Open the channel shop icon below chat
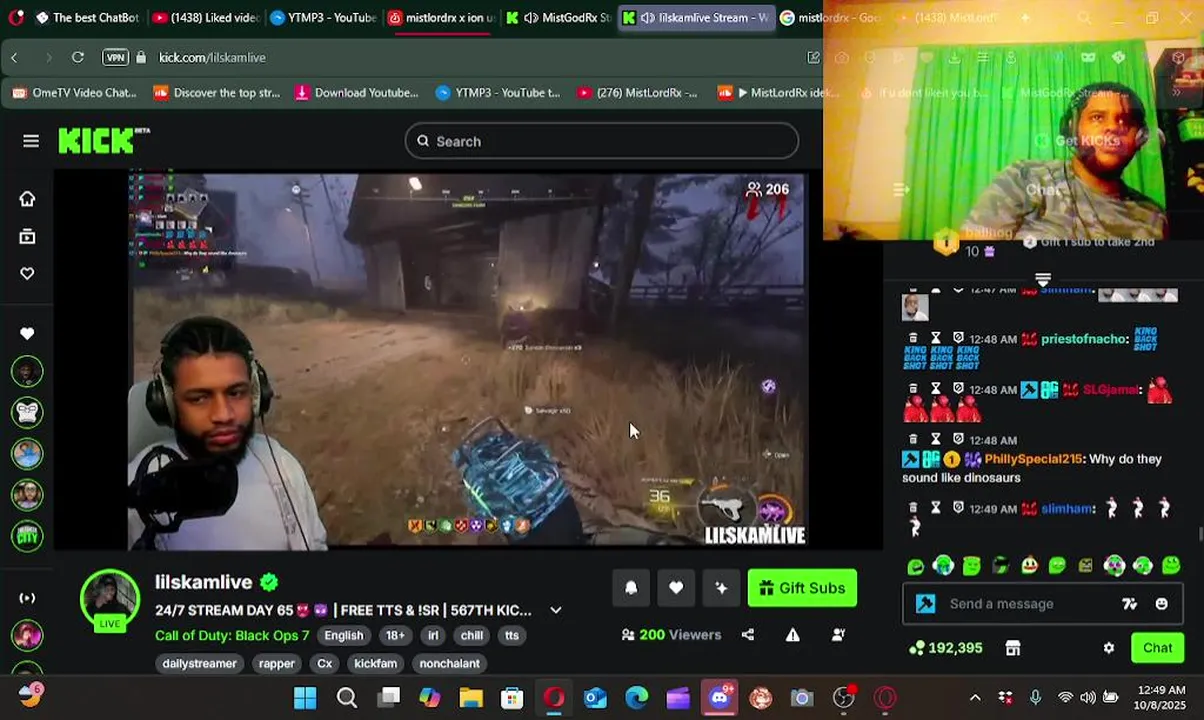The width and height of the screenshot is (1204, 720). click(x=1013, y=648)
